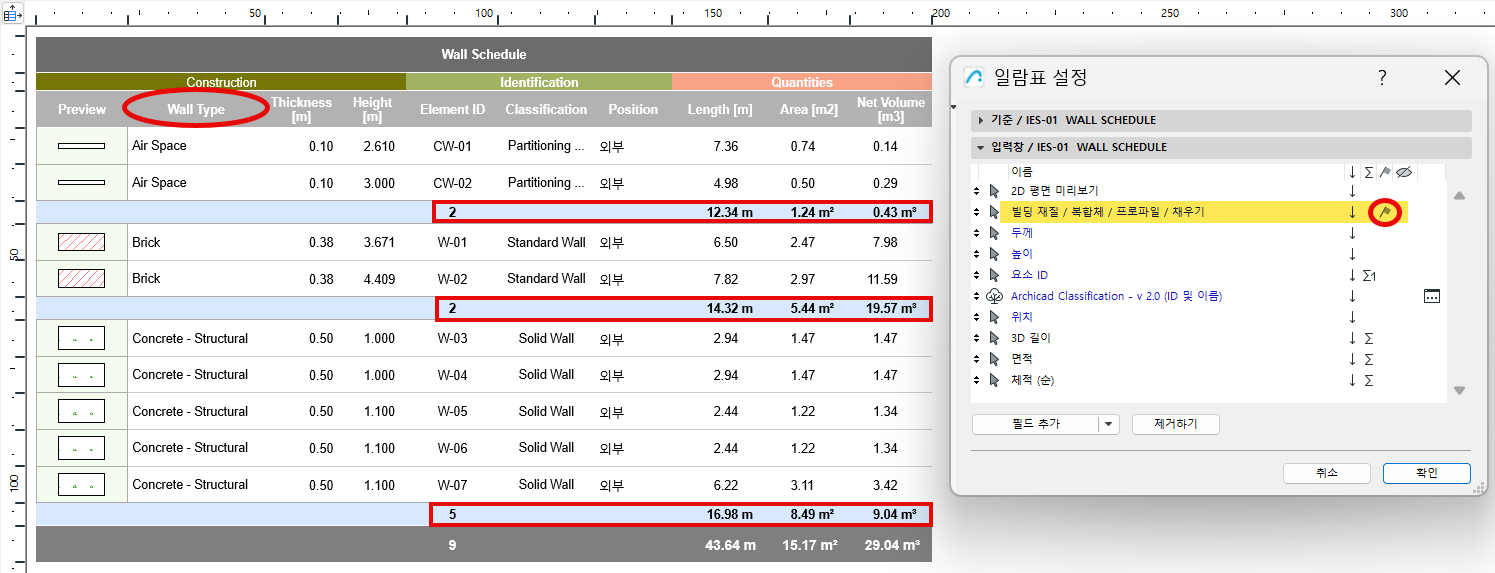Click the 제거하기 button
This screenshot has height=573, width=1495.
coord(1175,424)
